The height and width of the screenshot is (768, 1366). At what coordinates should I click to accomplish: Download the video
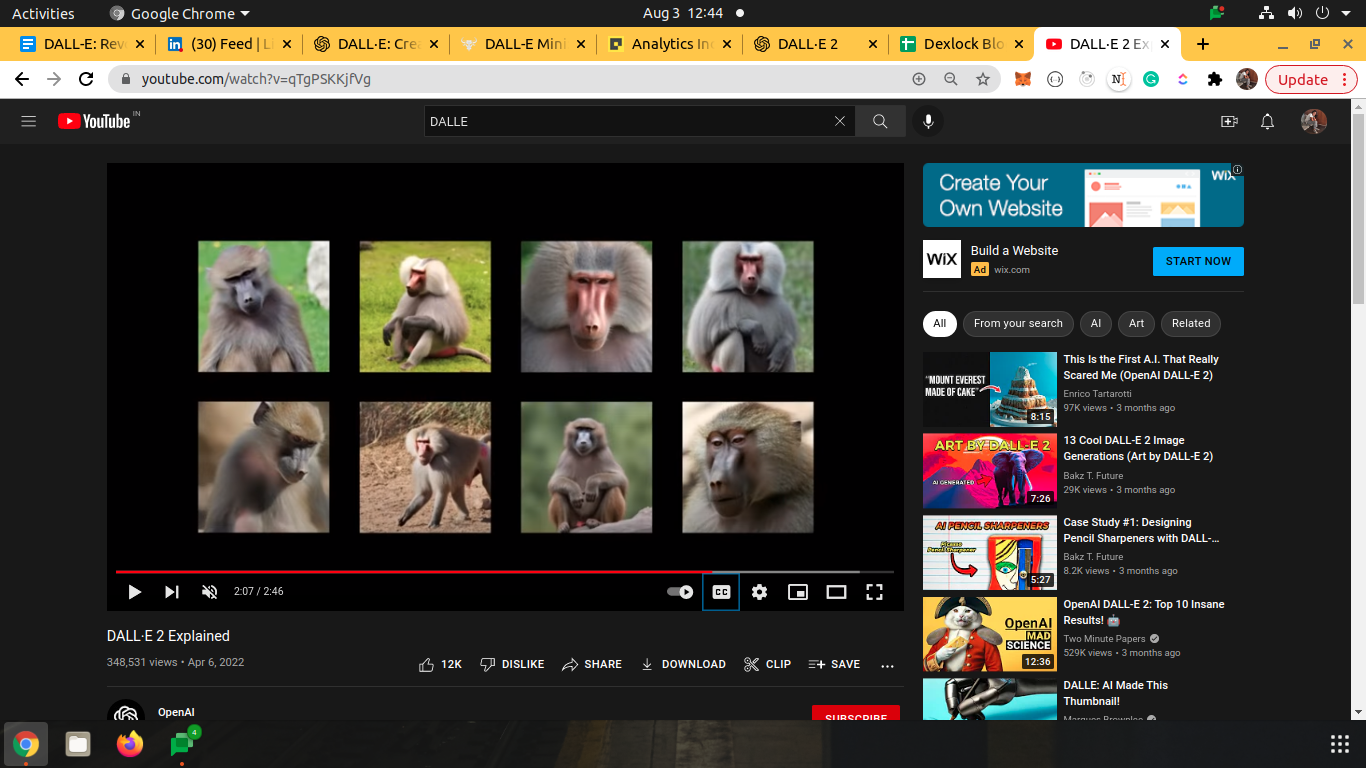click(683, 664)
